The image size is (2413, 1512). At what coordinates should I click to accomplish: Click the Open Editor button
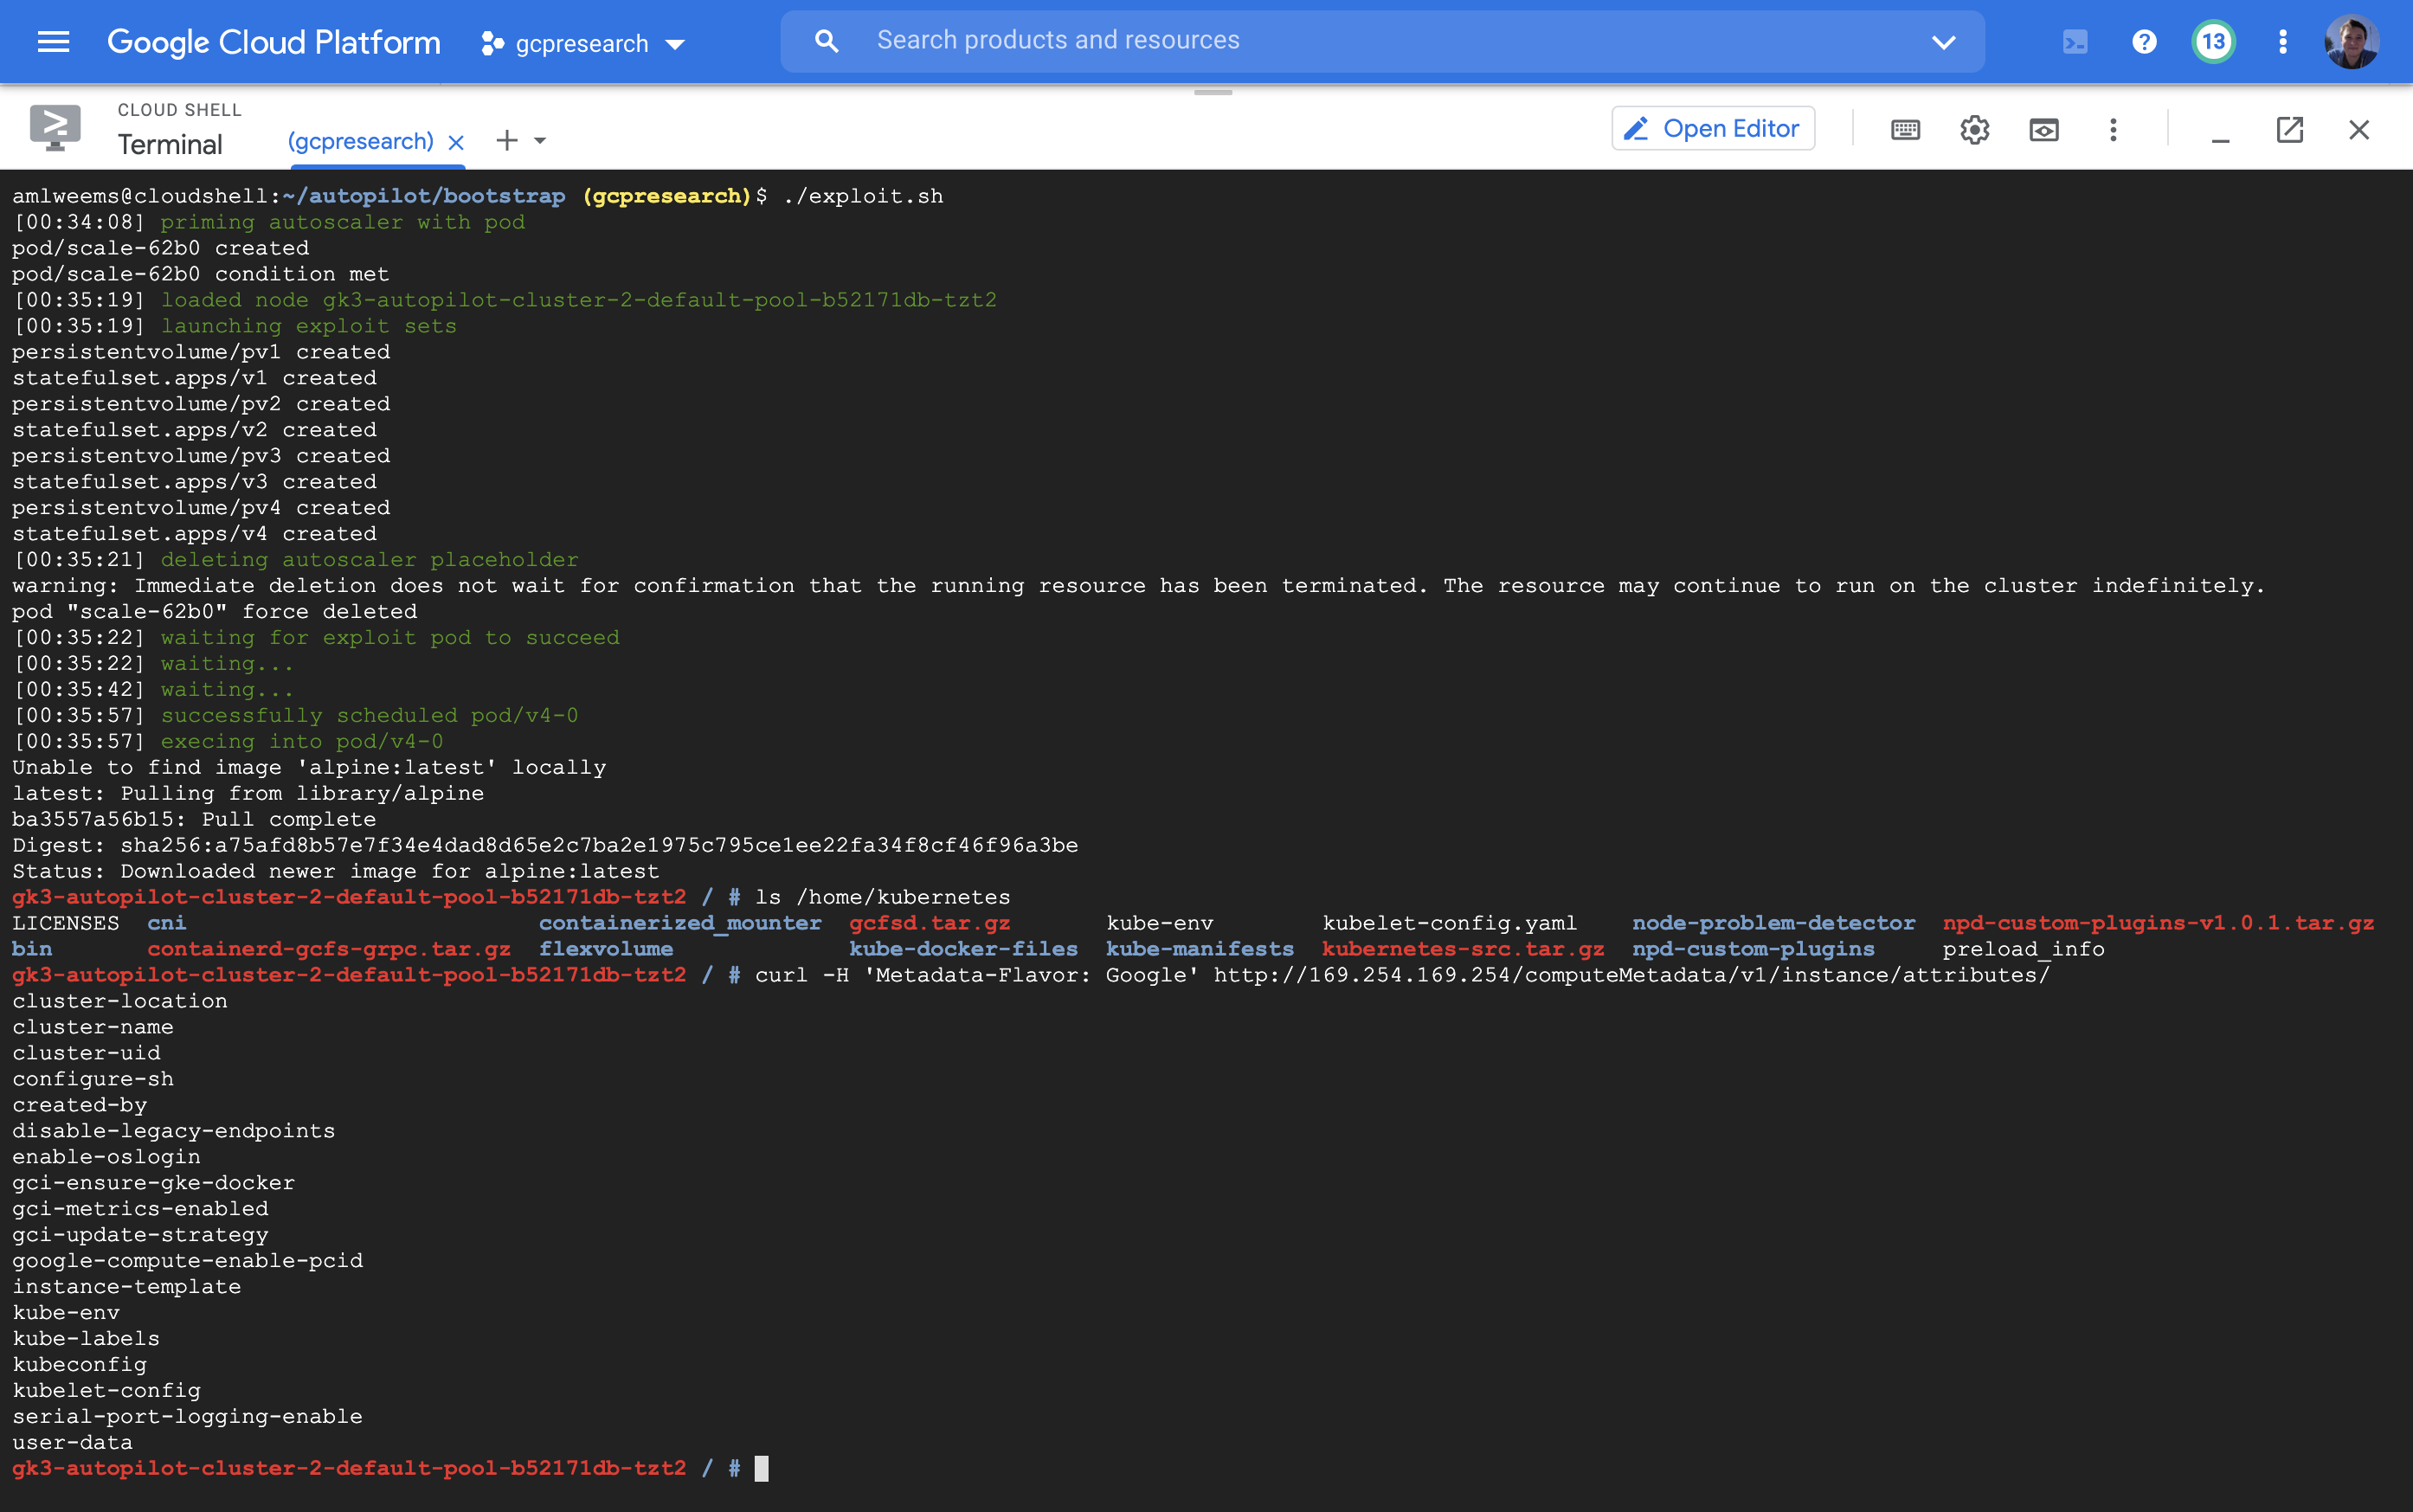click(x=1713, y=129)
